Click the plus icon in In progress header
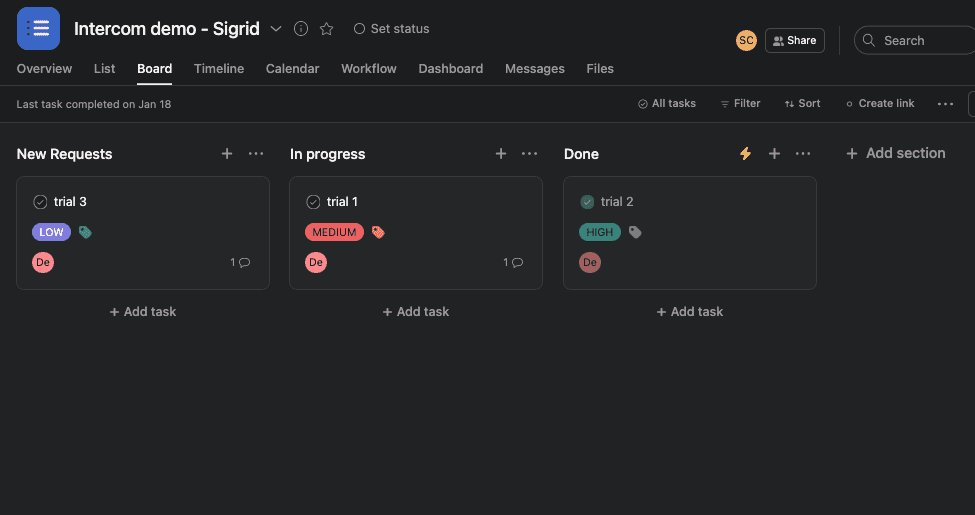Image resolution: width=975 pixels, height=515 pixels. coord(501,154)
